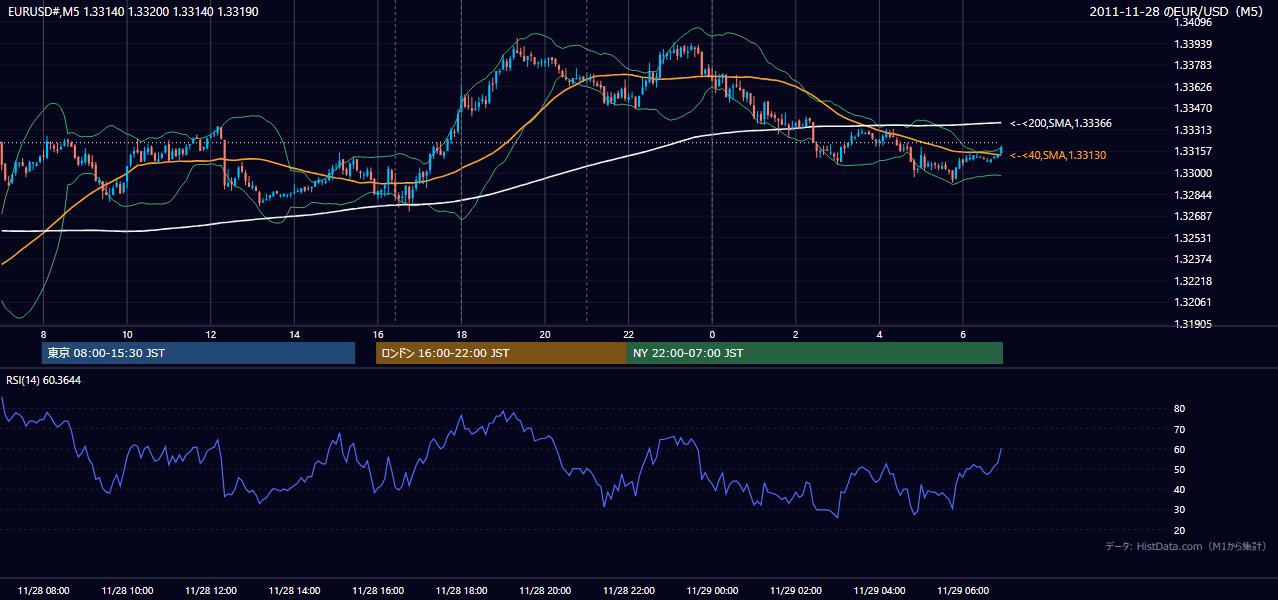This screenshot has height=600, width=1278.
Task: Click hour label 12 under price chart
Action: [210, 334]
